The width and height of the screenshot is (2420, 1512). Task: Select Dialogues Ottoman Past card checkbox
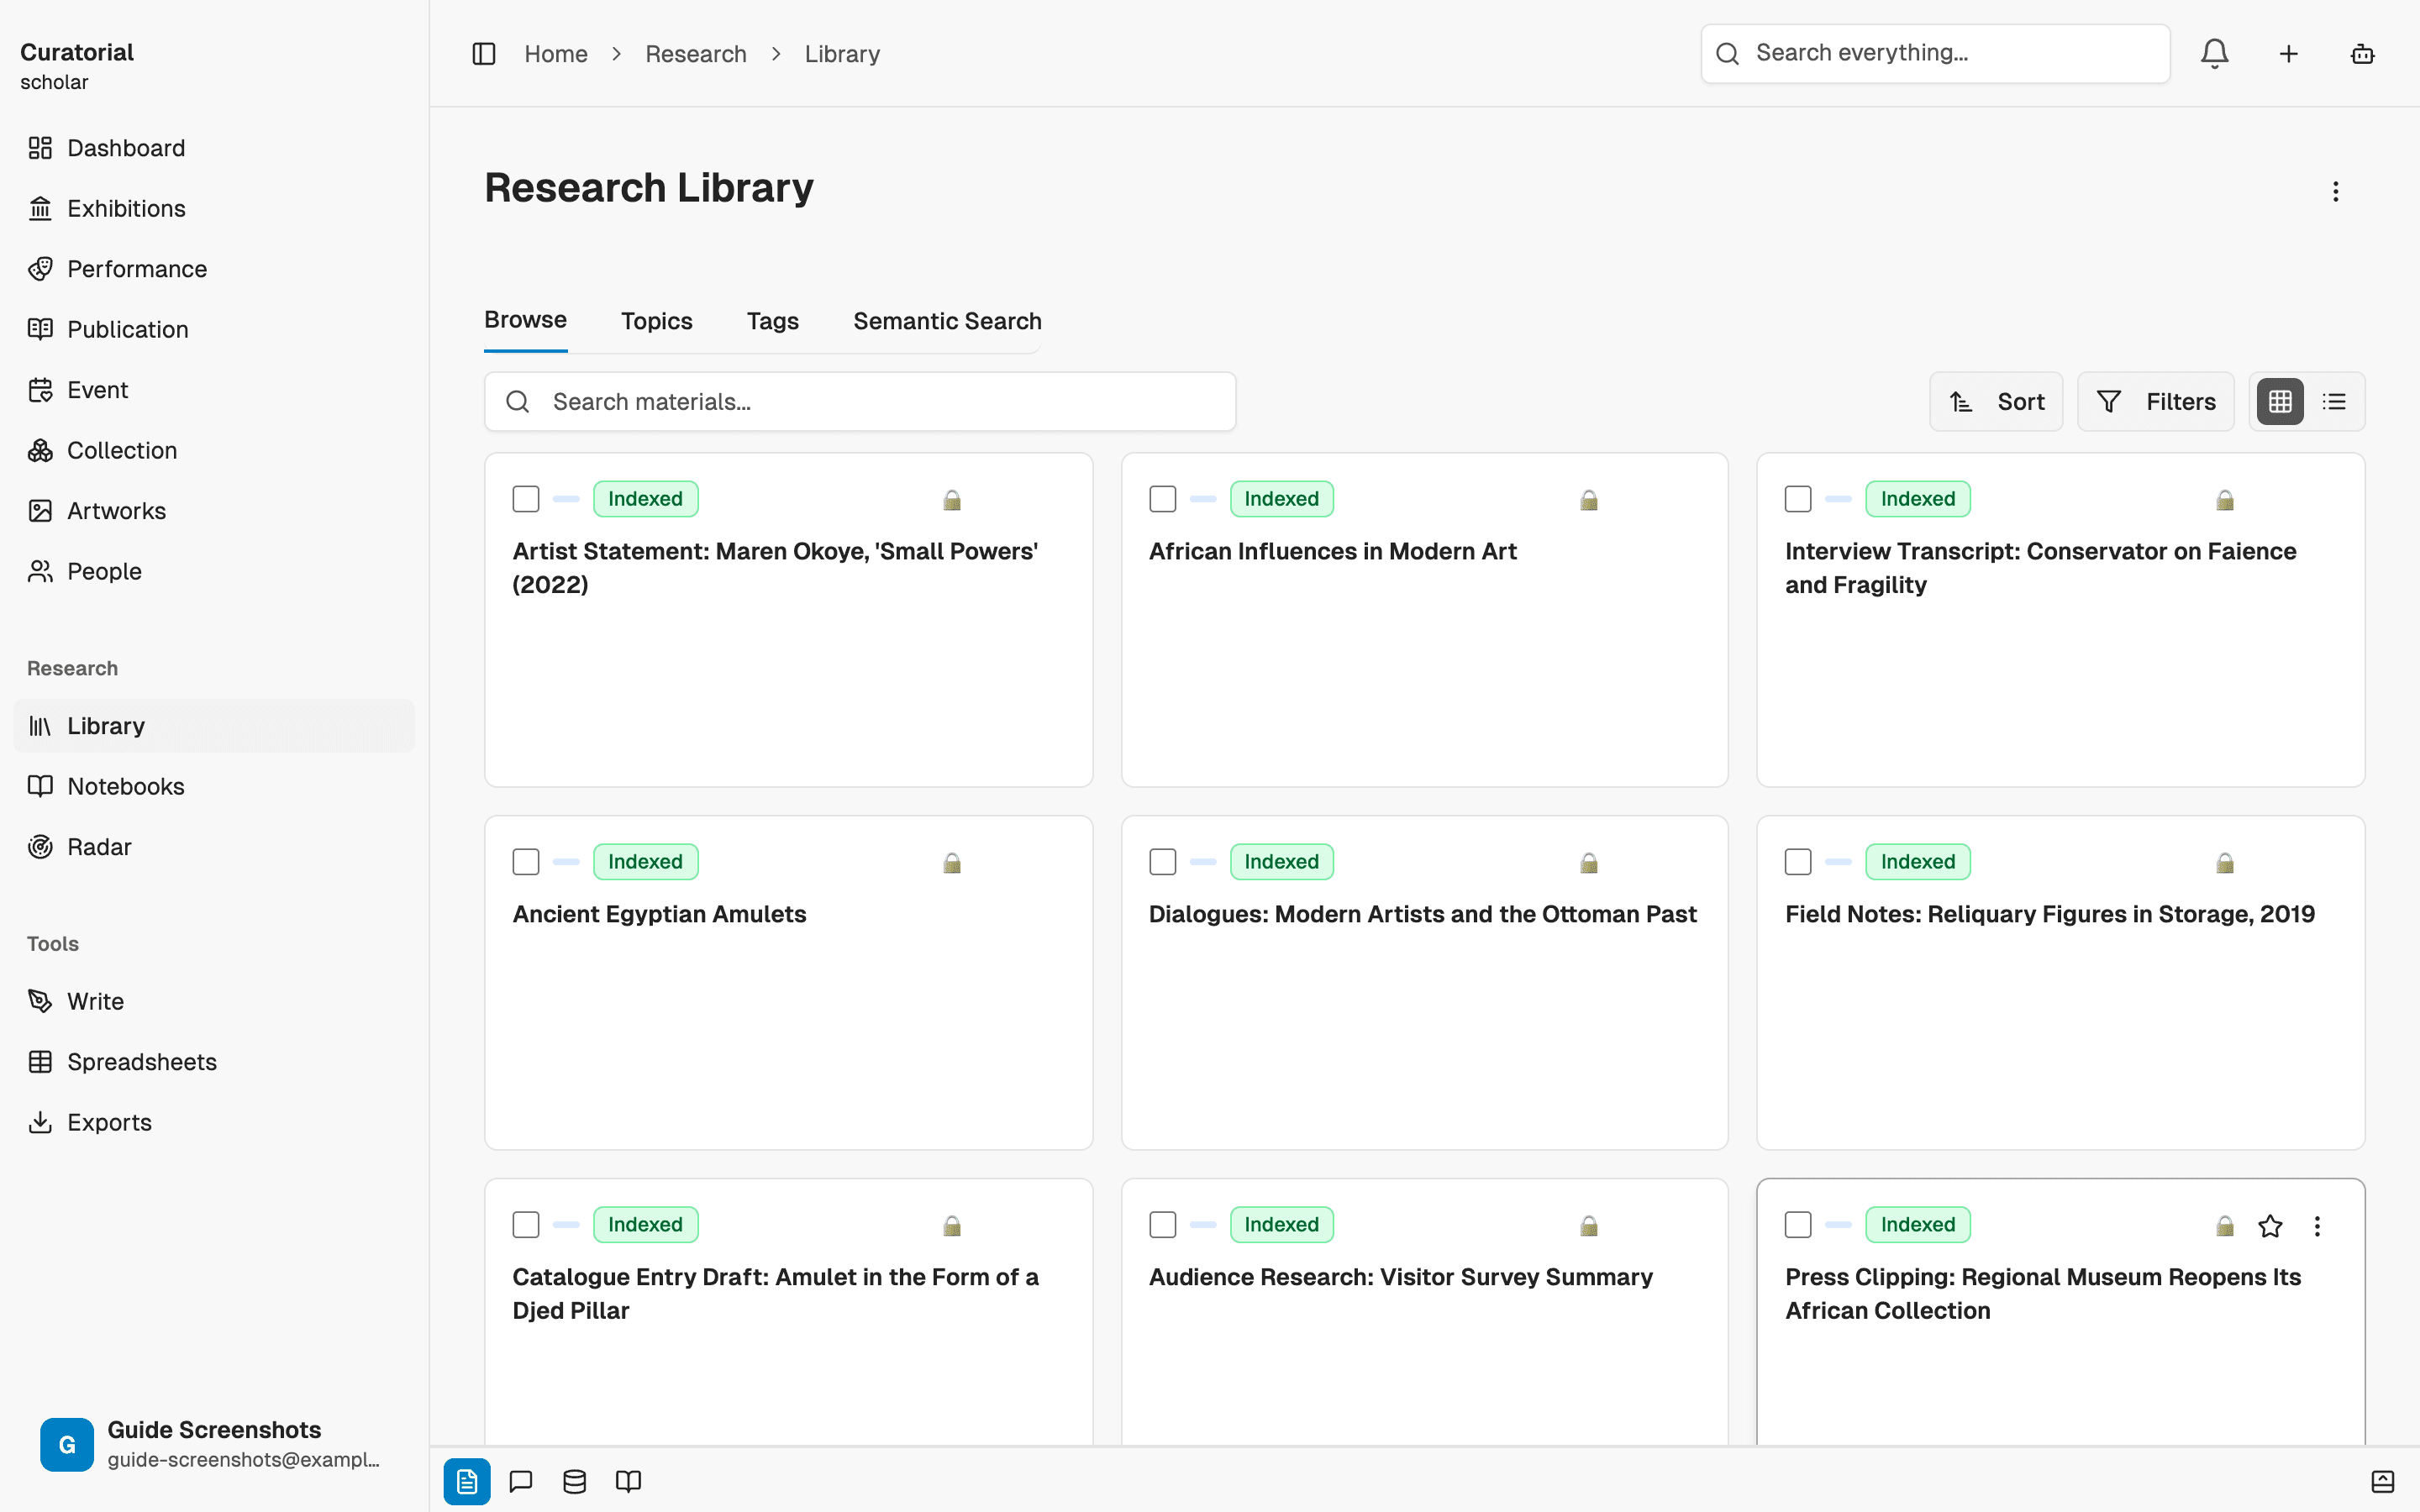1162,862
